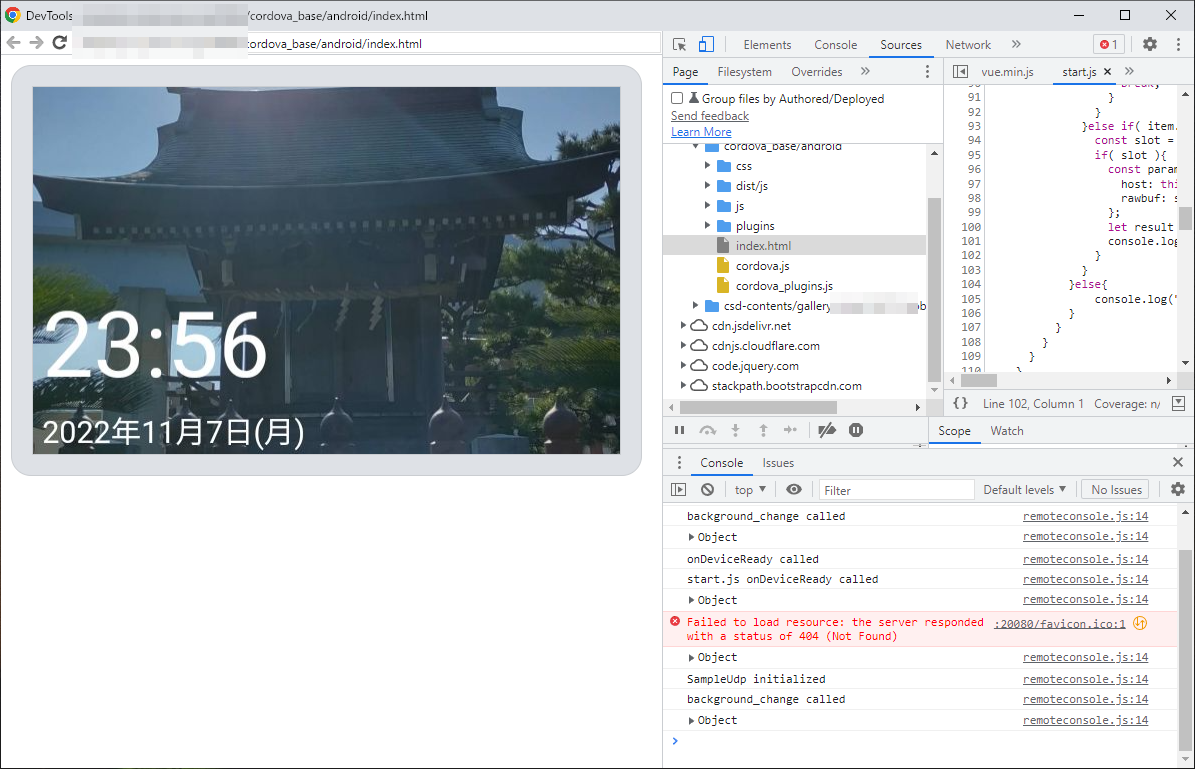Open the top JavaScript context dropdown
The image size is (1195, 769).
point(750,489)
